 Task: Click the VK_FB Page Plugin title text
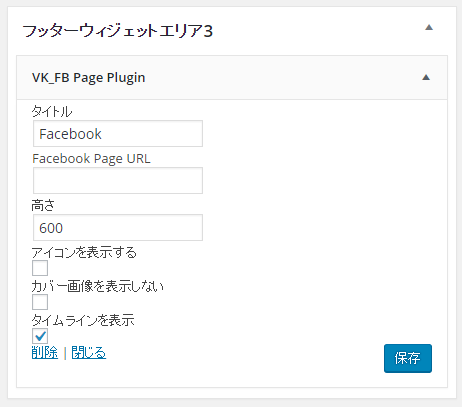pyautogui.click(x=89, y=78)
